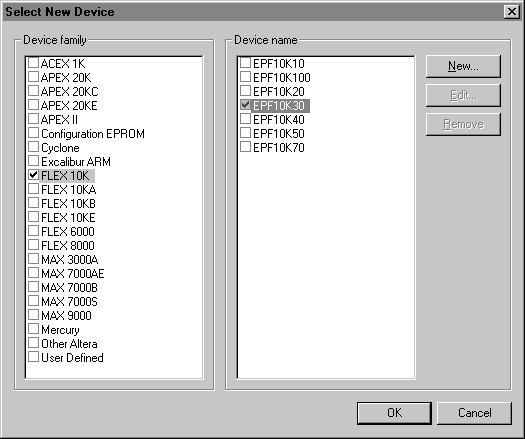Check the APEX 20K family checkbox

coord(33,77)
